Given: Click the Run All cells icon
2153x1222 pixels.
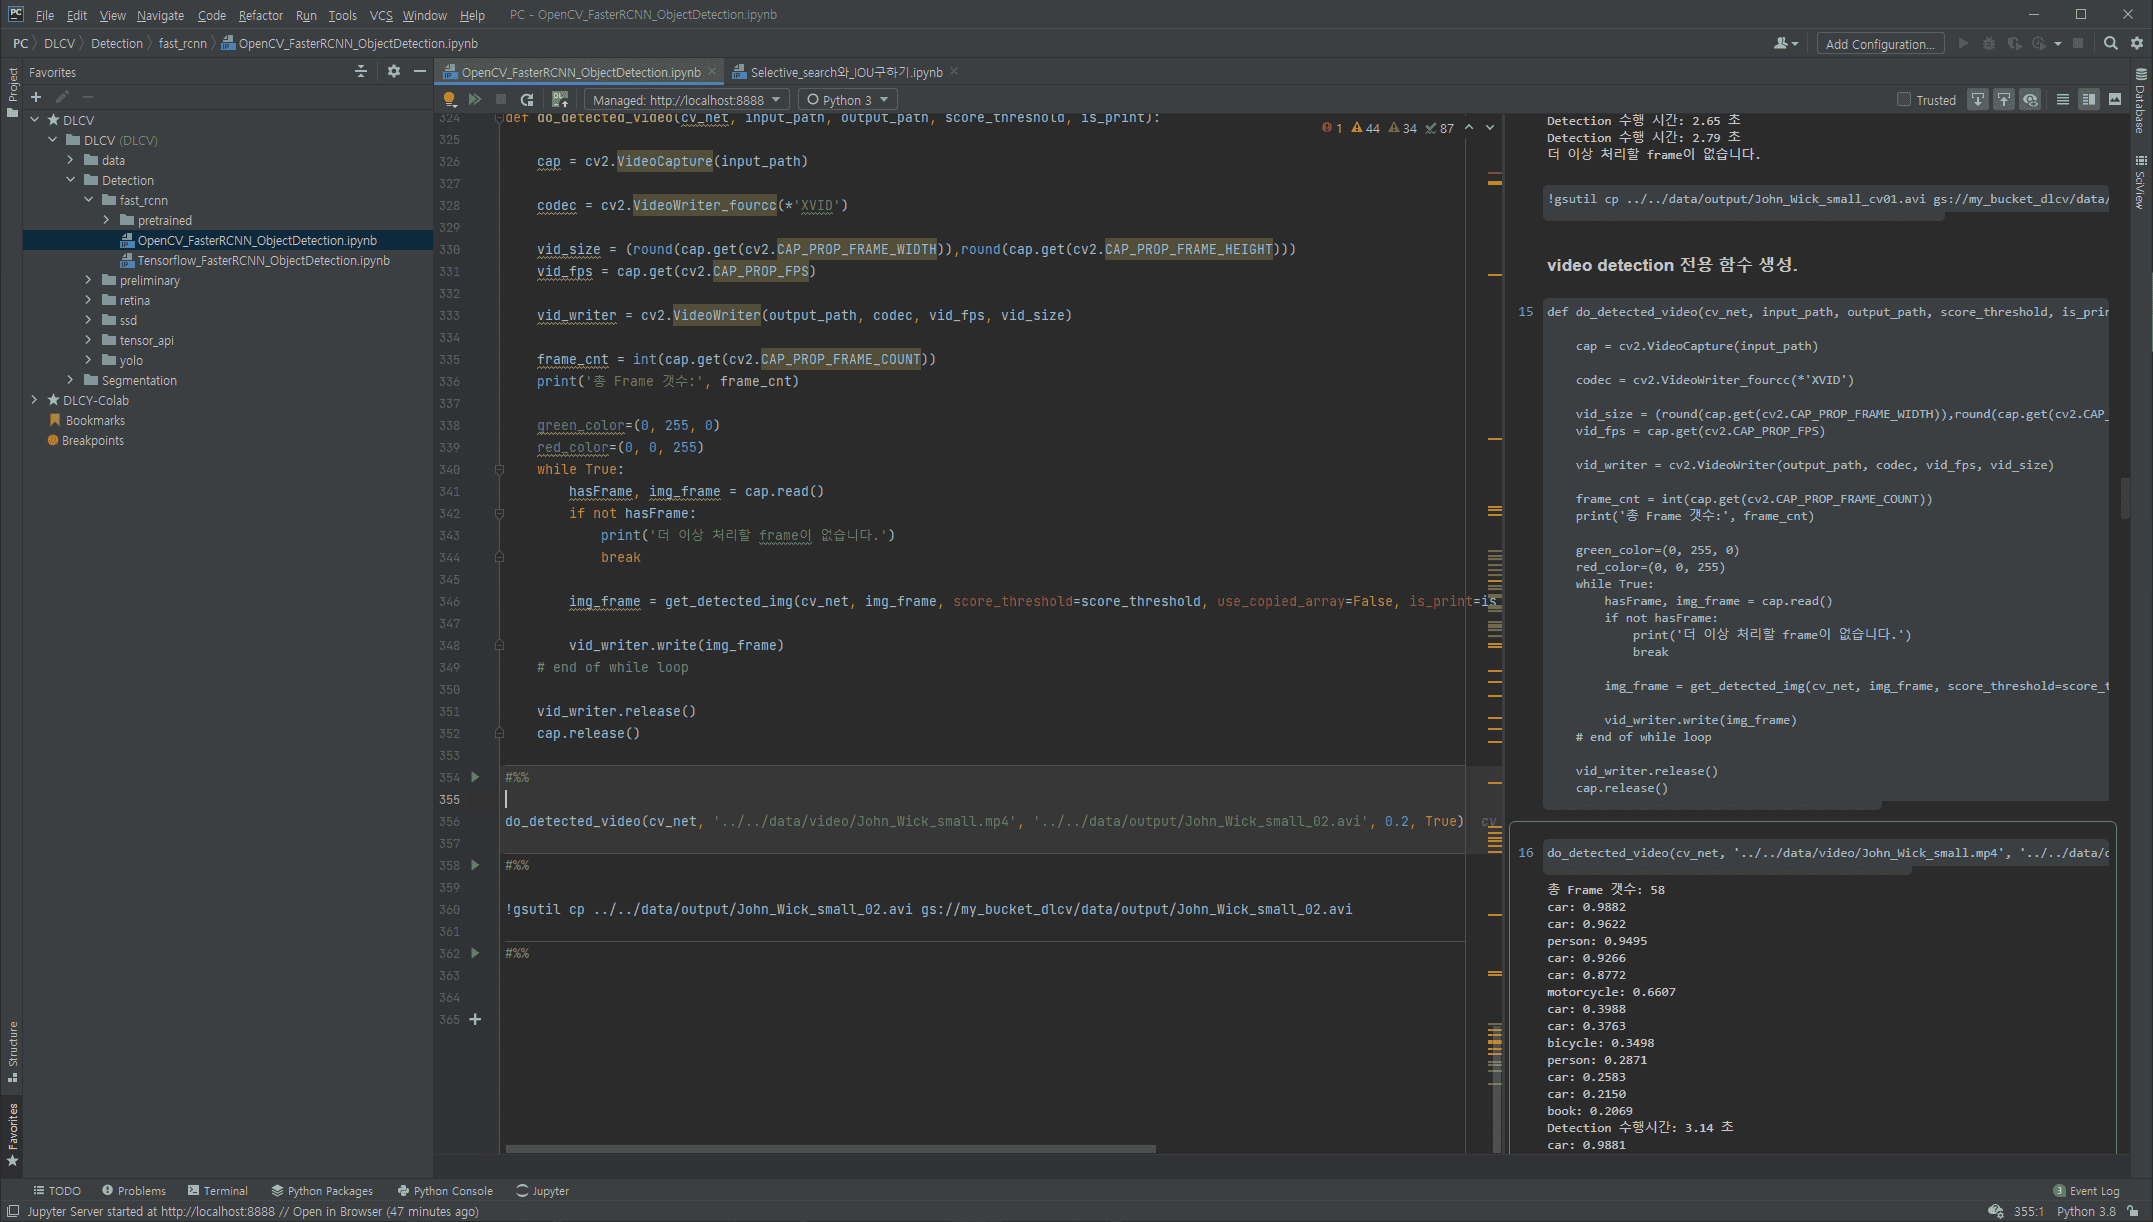Looking at the screenshot, I should (475, 99).
